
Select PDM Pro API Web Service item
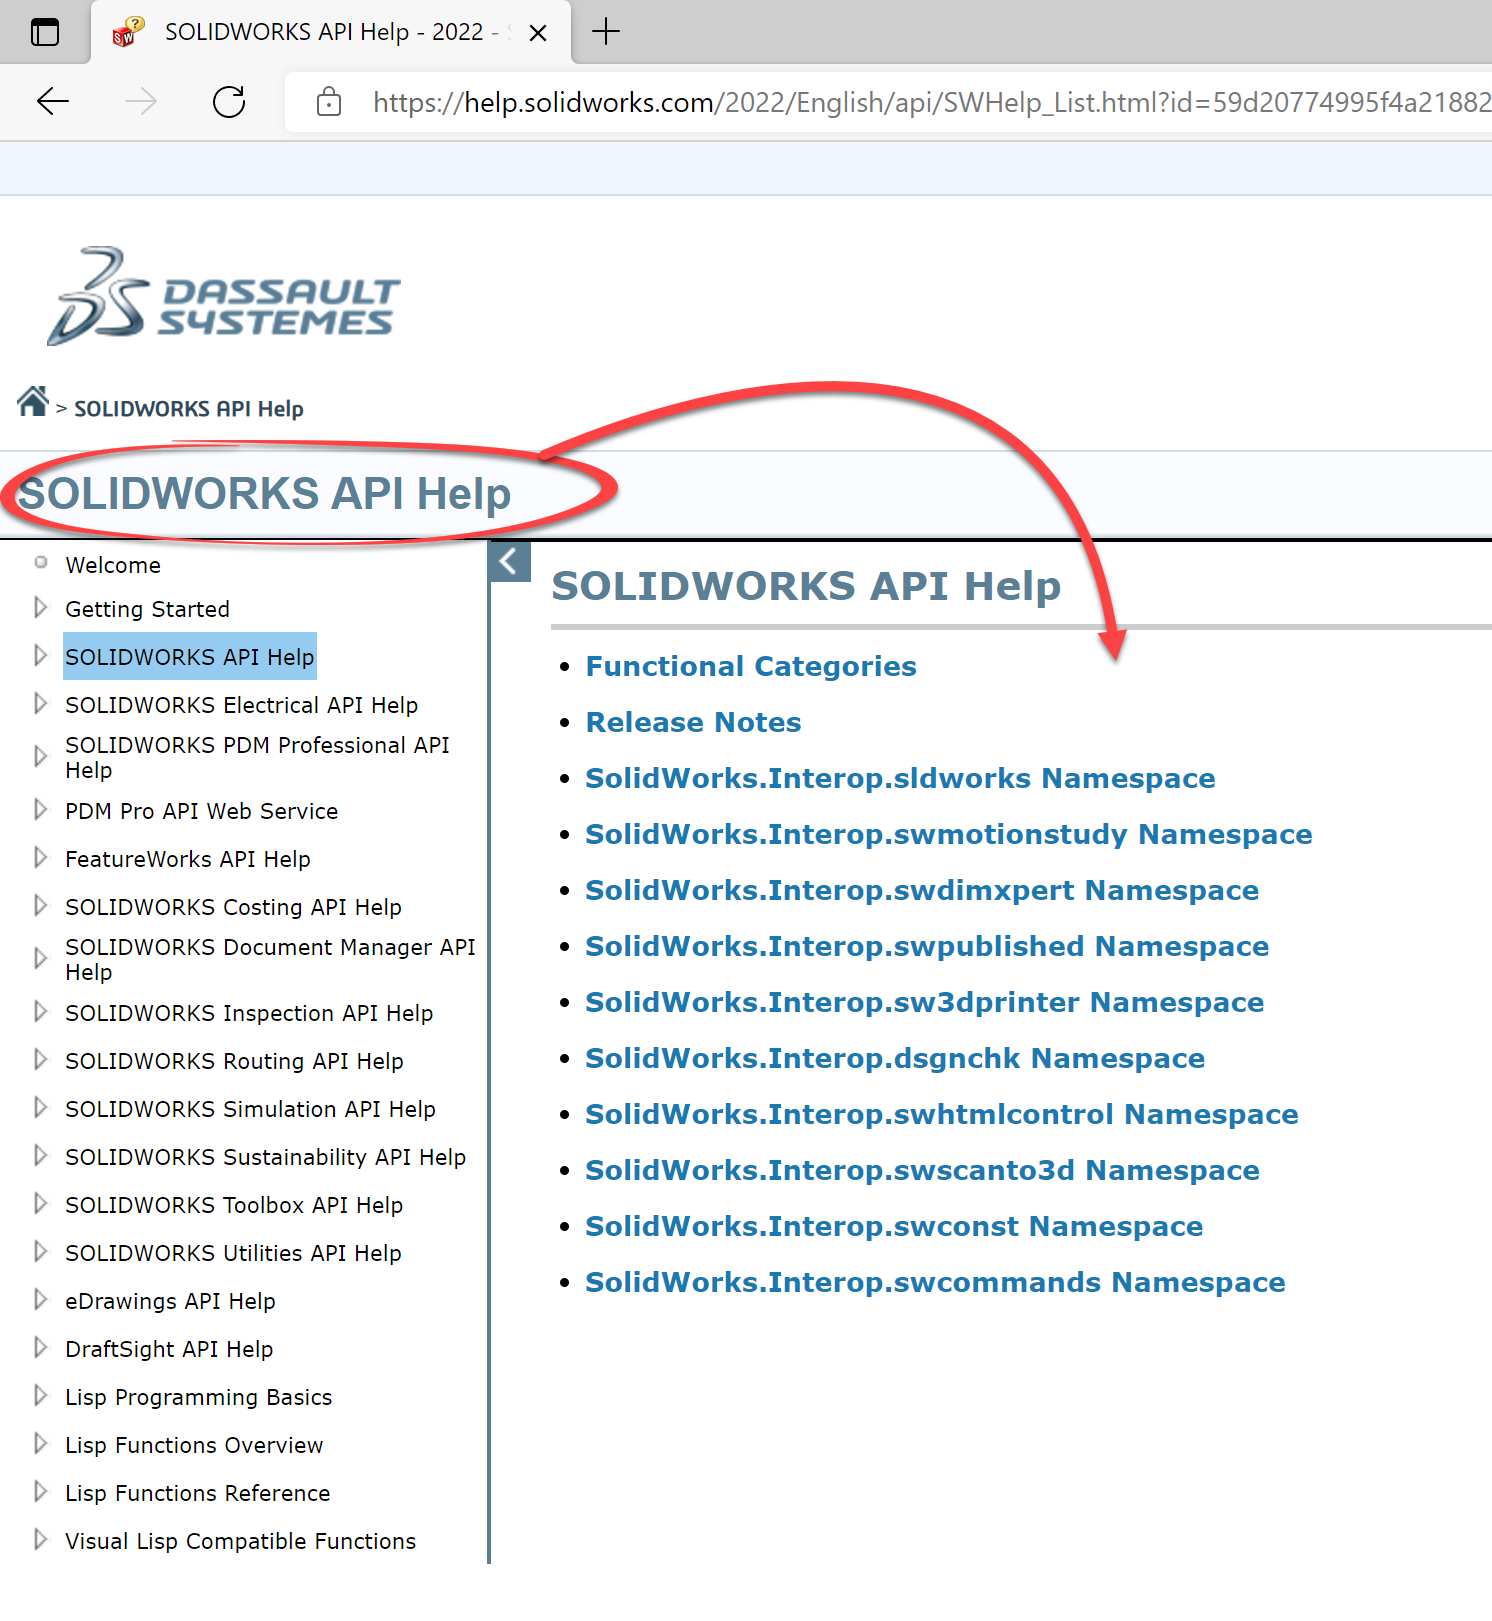point(201,811)
